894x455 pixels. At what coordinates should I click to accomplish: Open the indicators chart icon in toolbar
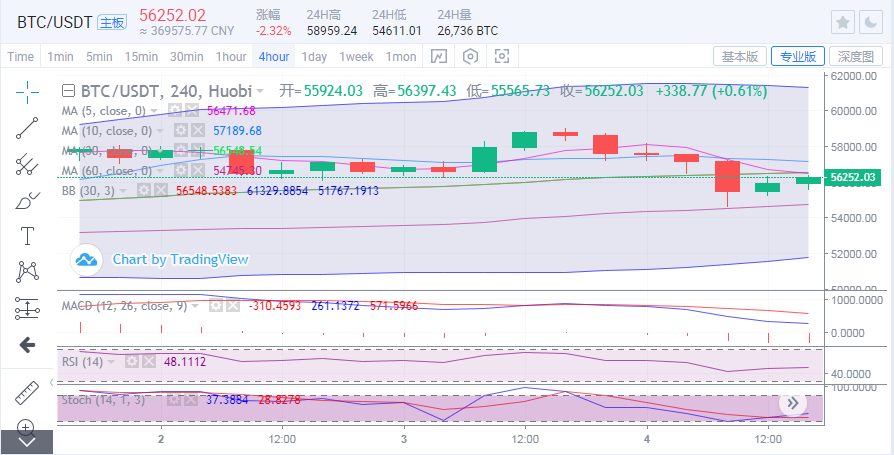pyautogui.click(x=439, y=56)
